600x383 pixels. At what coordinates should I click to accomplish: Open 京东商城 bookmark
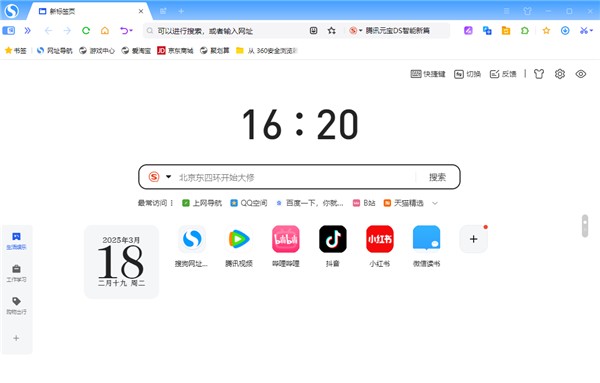tap(175, 51)
